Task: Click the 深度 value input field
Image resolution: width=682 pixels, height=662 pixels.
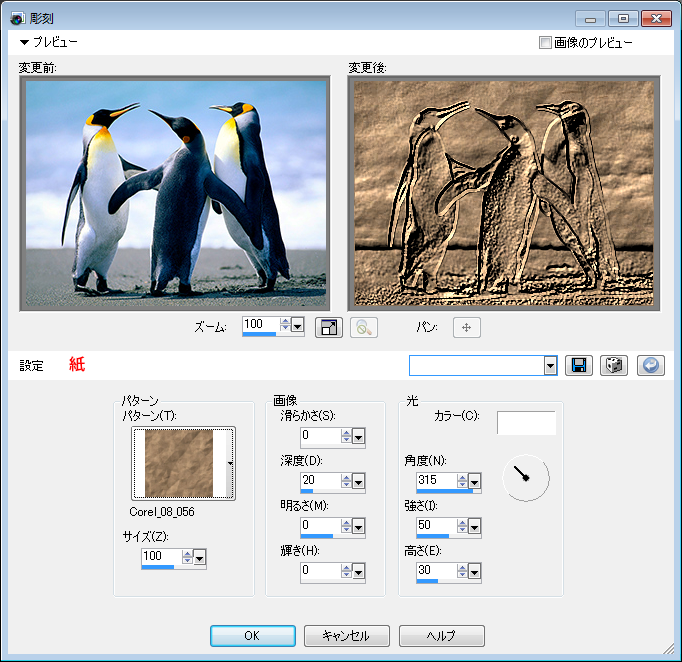Action: (320, 480)
